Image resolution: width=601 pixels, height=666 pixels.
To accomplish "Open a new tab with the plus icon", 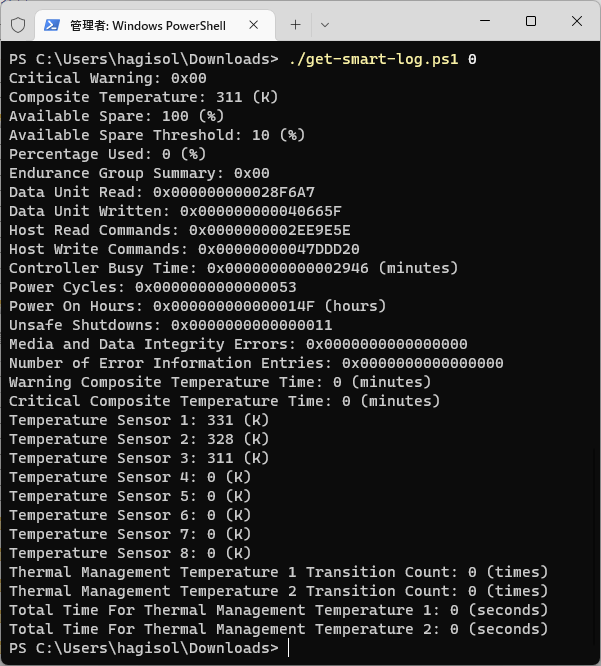I will pos(295,25).
